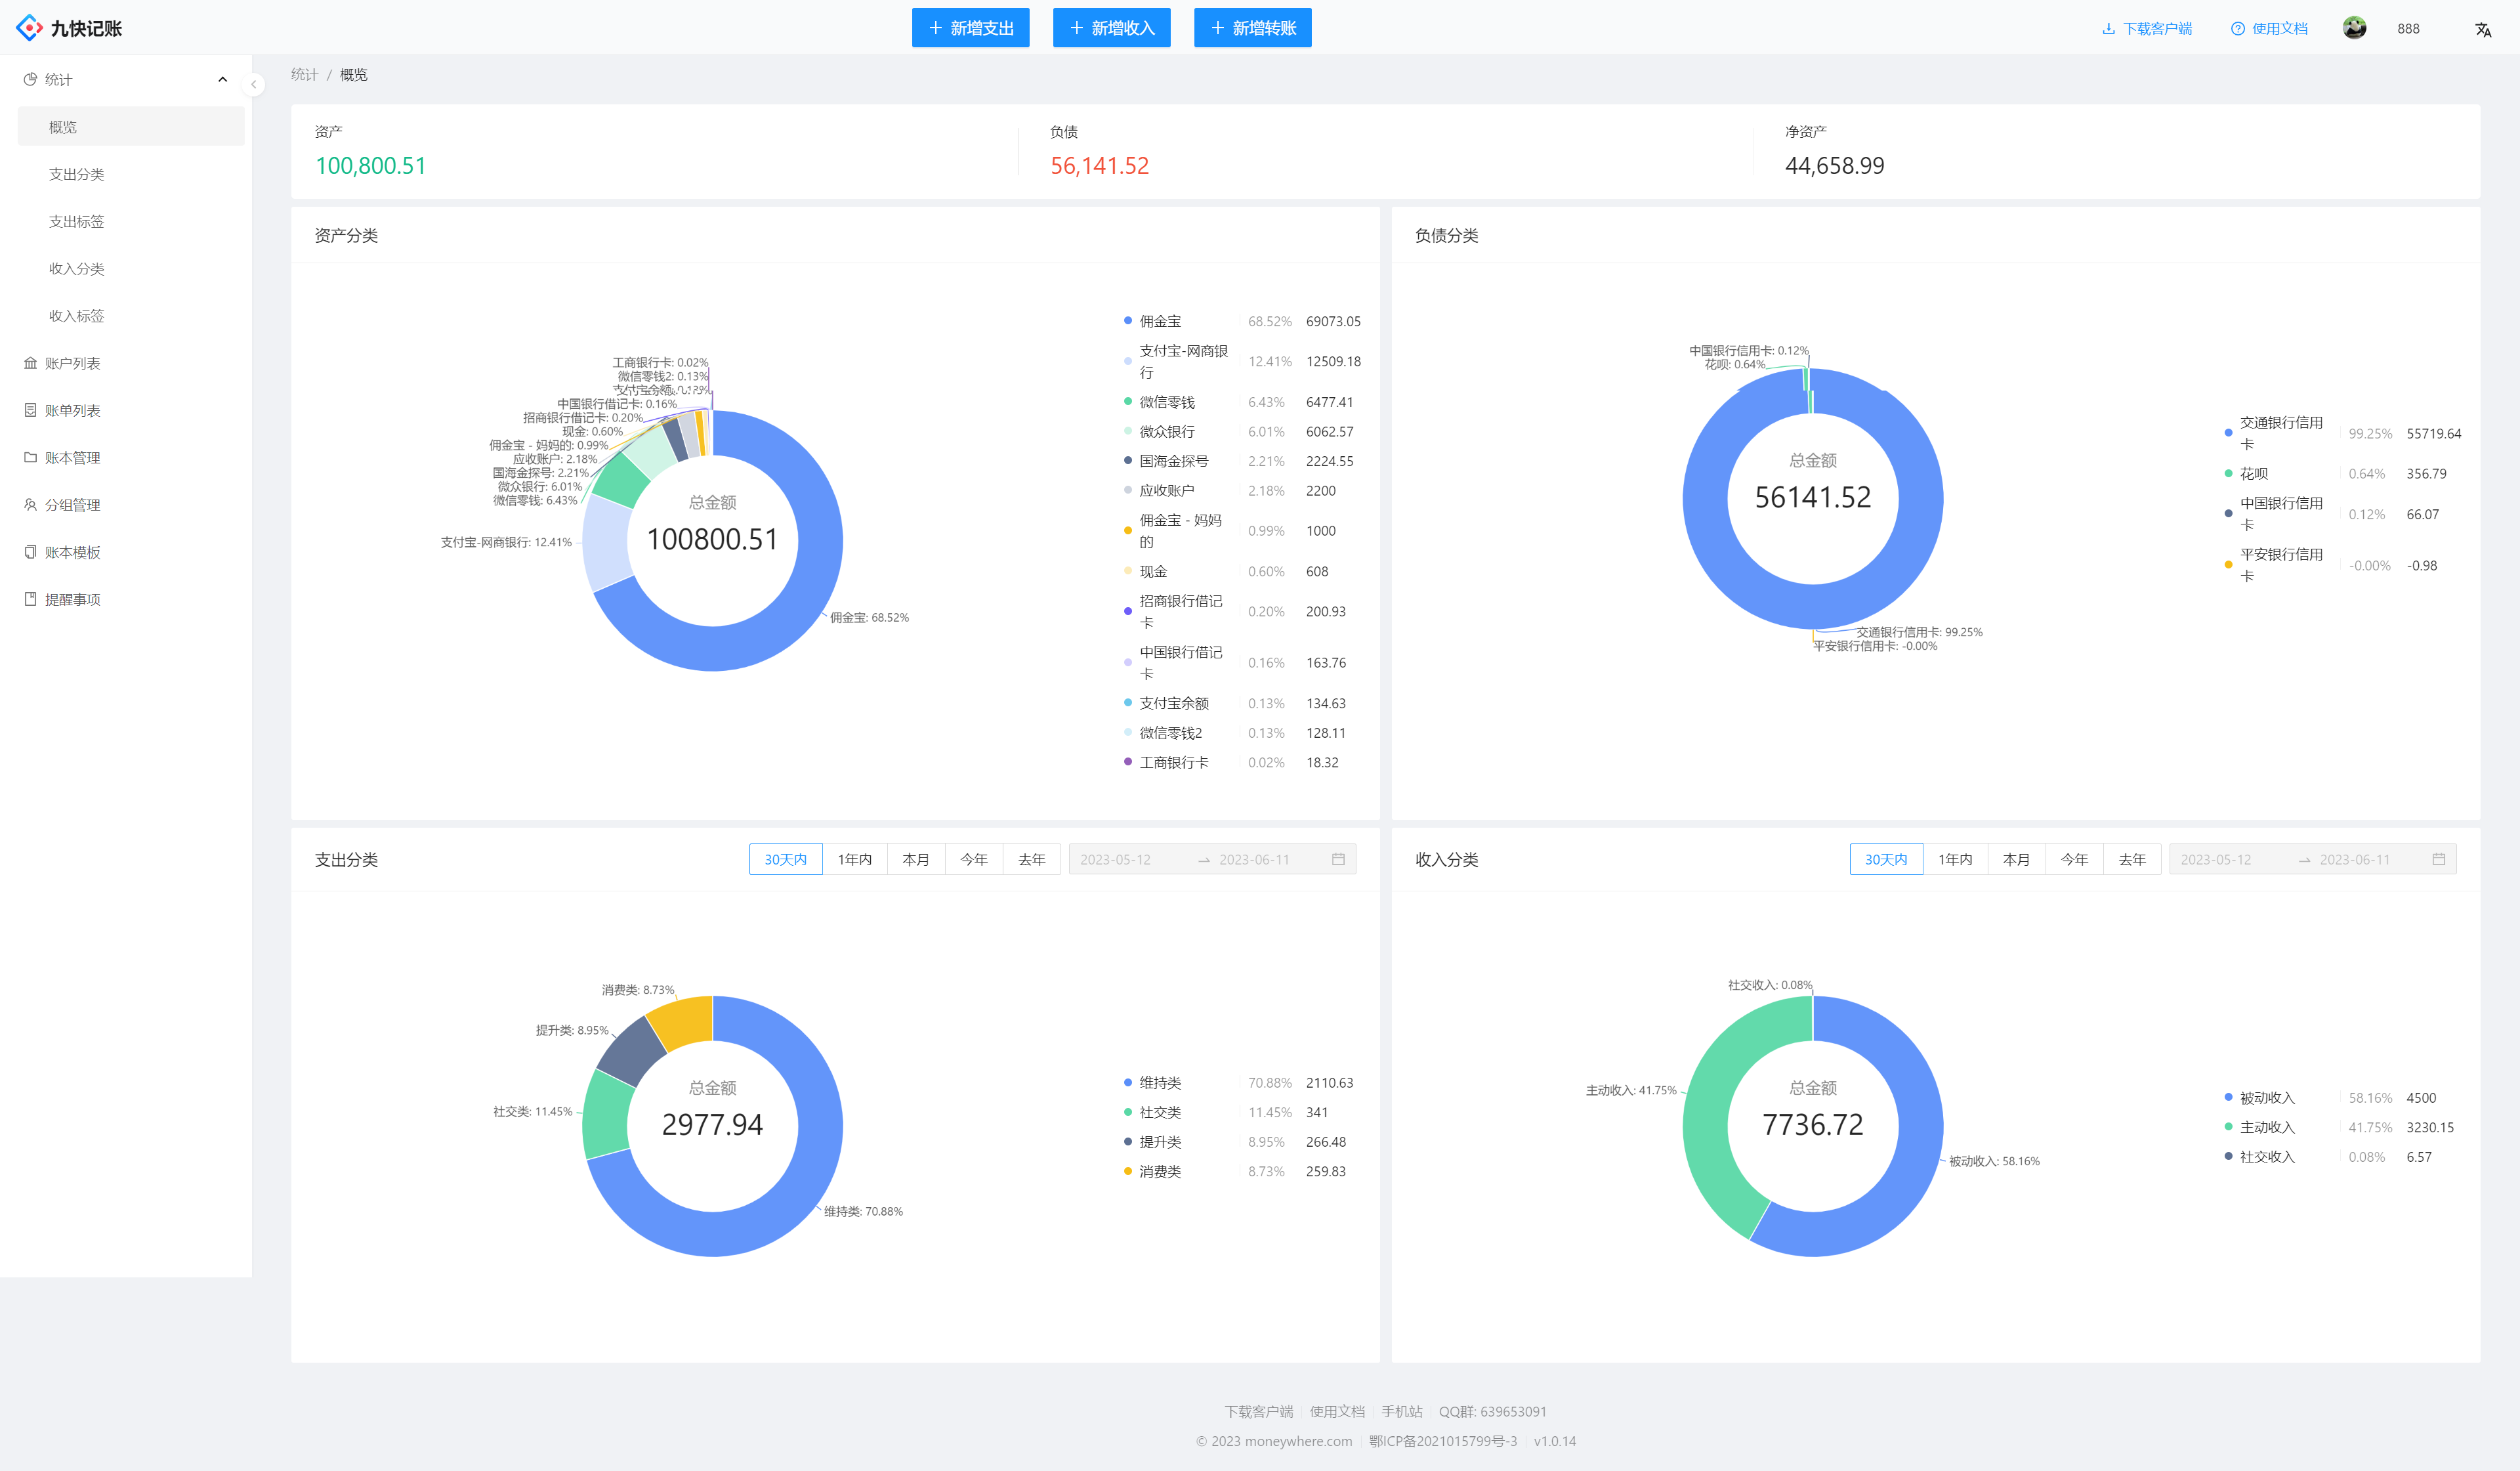Click the 九快记账 logo icon

pyautogui.click(x=30, y=28)
